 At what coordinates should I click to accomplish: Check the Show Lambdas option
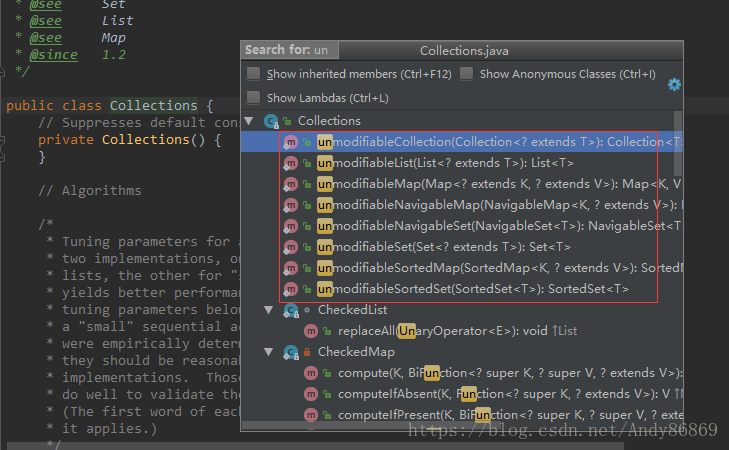coord(254,98)
